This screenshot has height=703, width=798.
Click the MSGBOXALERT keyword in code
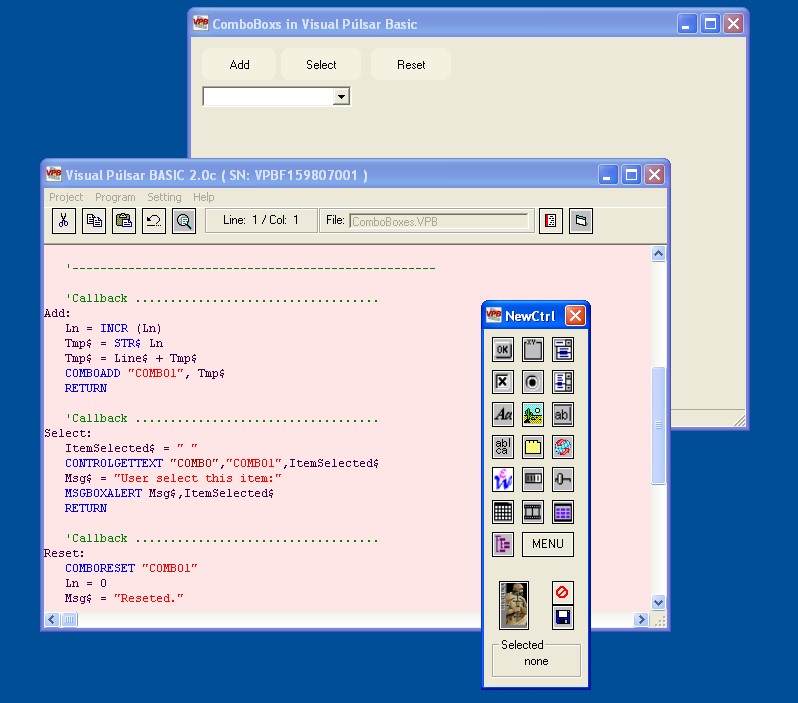click(103, 493)
